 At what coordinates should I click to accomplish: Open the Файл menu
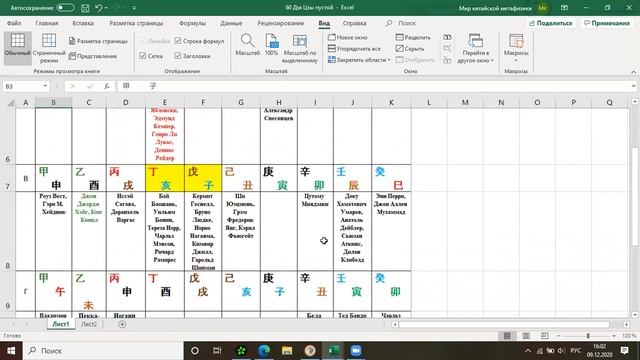point(14,23)
